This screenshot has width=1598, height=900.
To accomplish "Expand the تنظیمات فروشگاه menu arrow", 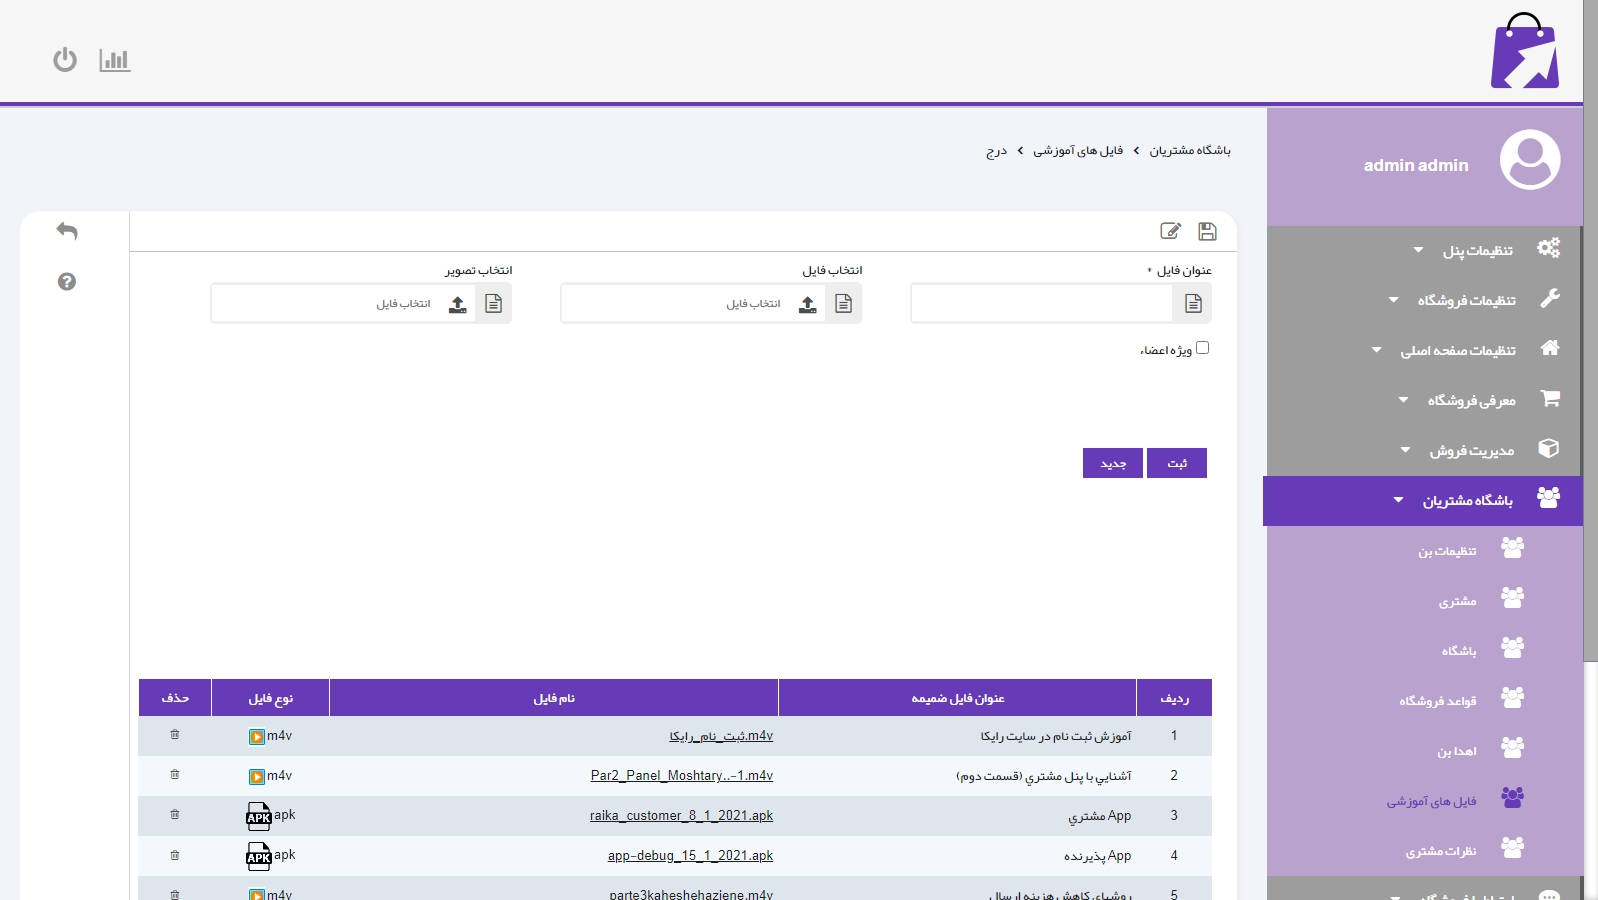I will [1394, 300].
